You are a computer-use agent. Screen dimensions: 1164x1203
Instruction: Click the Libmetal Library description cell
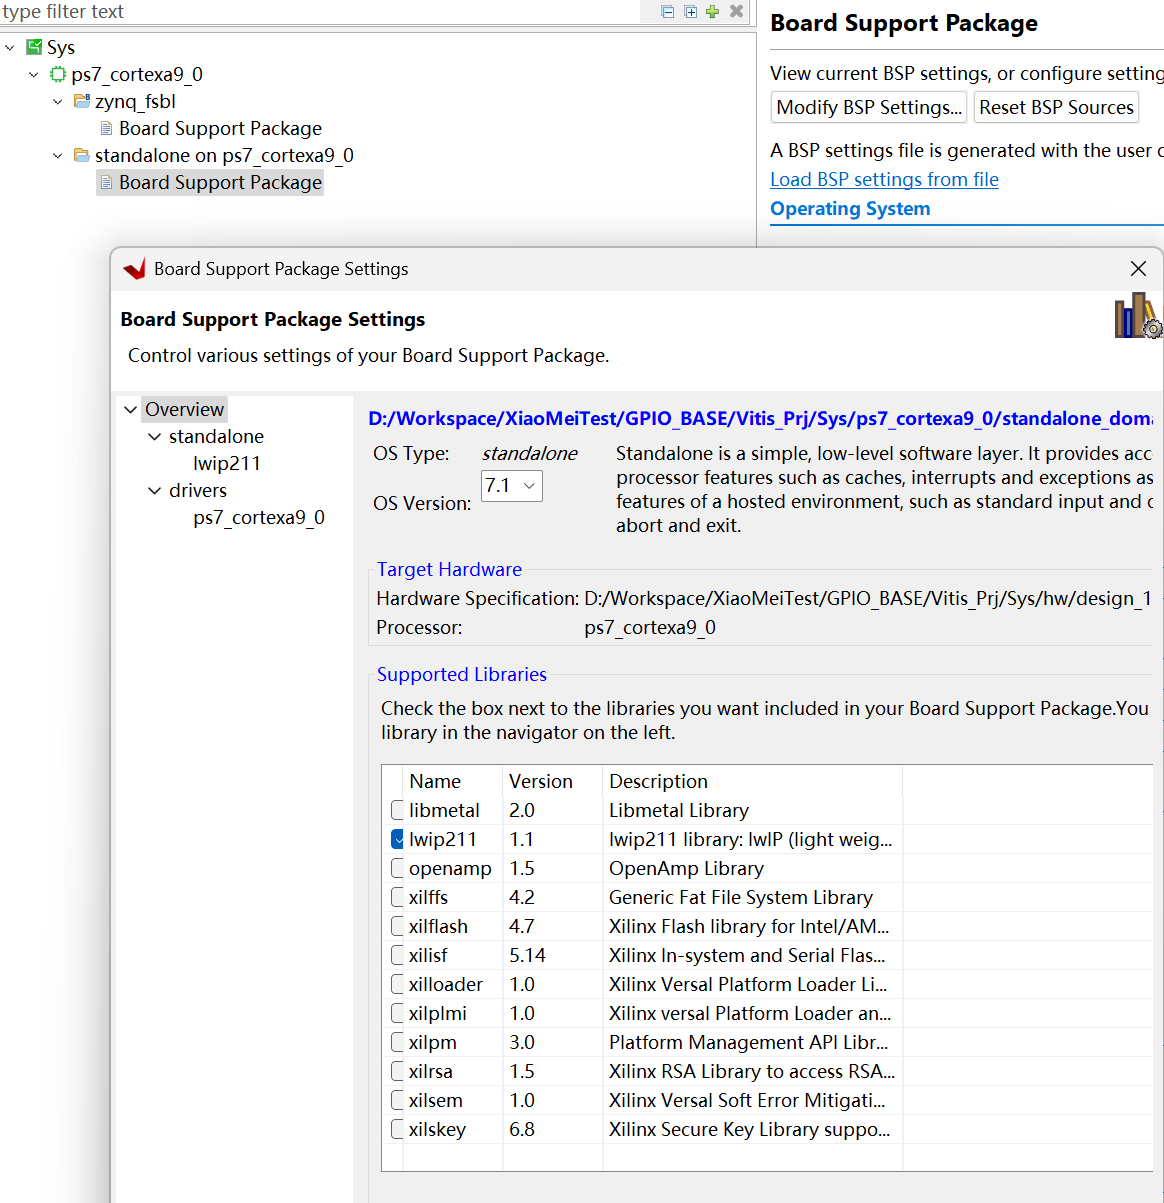coord(678,810)
